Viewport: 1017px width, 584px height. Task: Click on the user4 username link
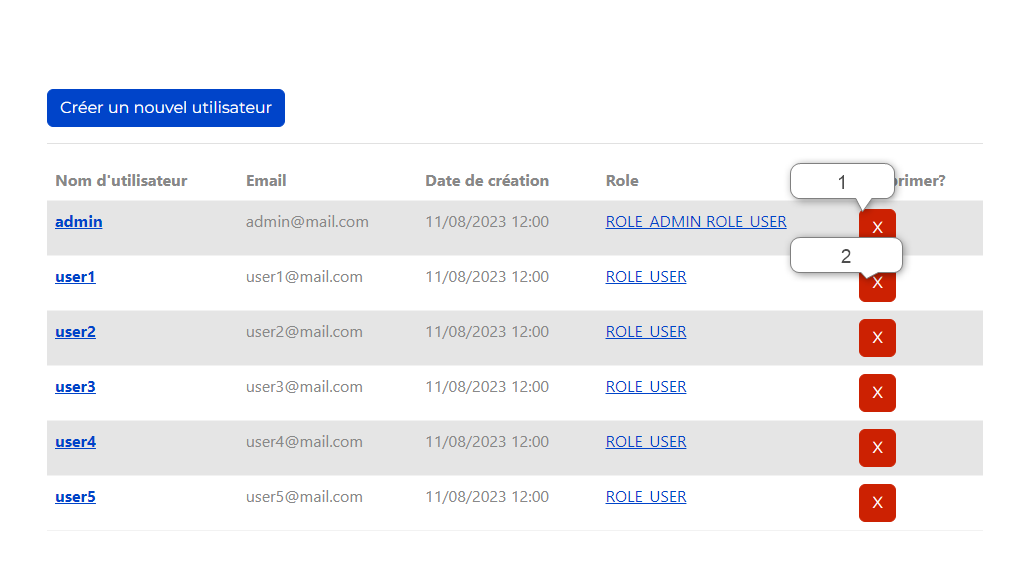click(75, 442)
